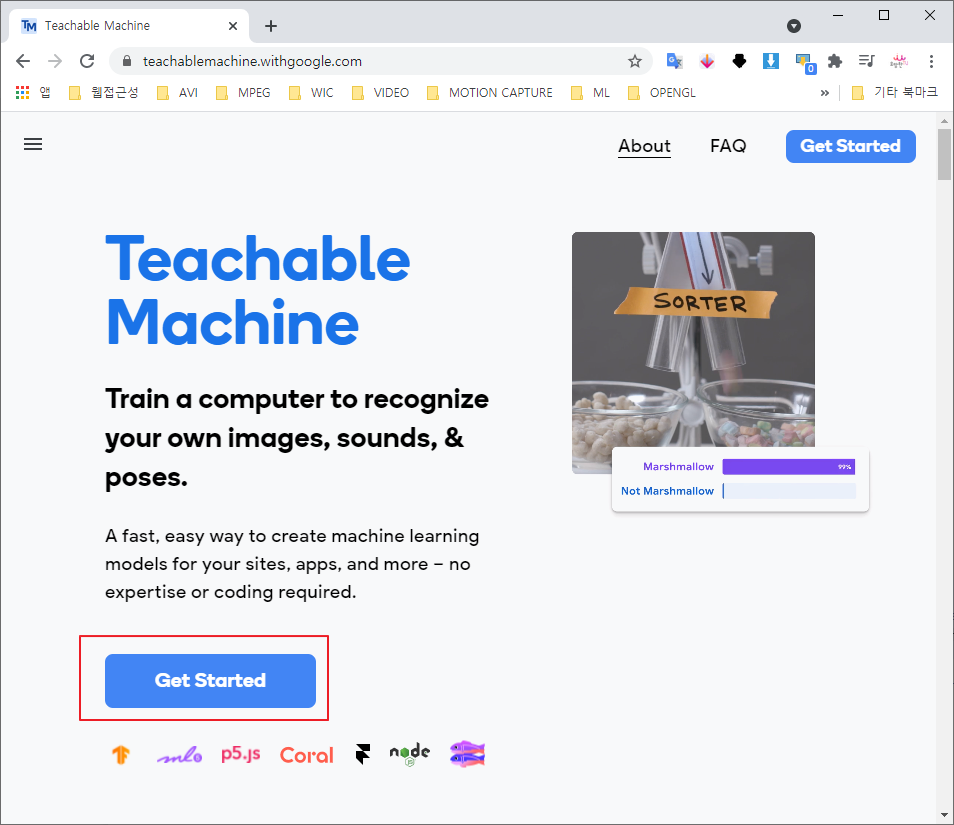
Task: Open the 웹접근성 bookmarks folder
Action: click(103, 92)
